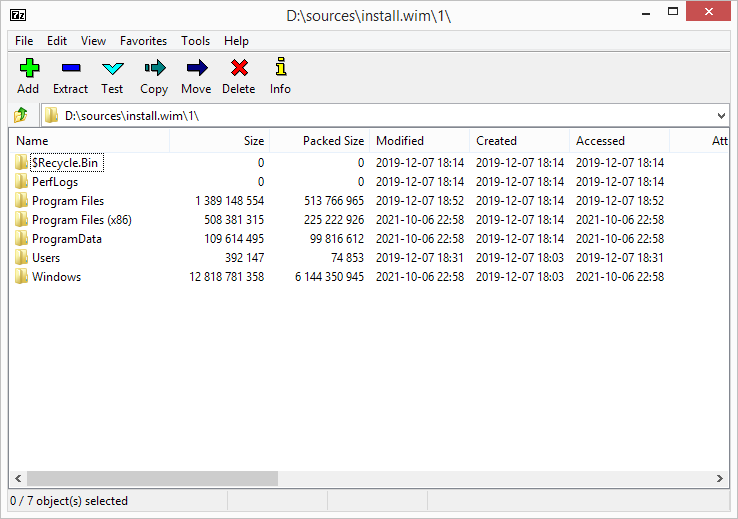
Task: Click Users packed size 74 853
Action: click(x=347, y=258)
